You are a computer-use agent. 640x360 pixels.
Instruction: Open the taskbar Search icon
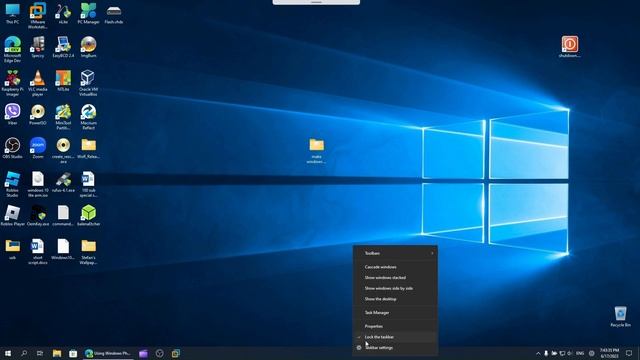click(x=24, y=353)
